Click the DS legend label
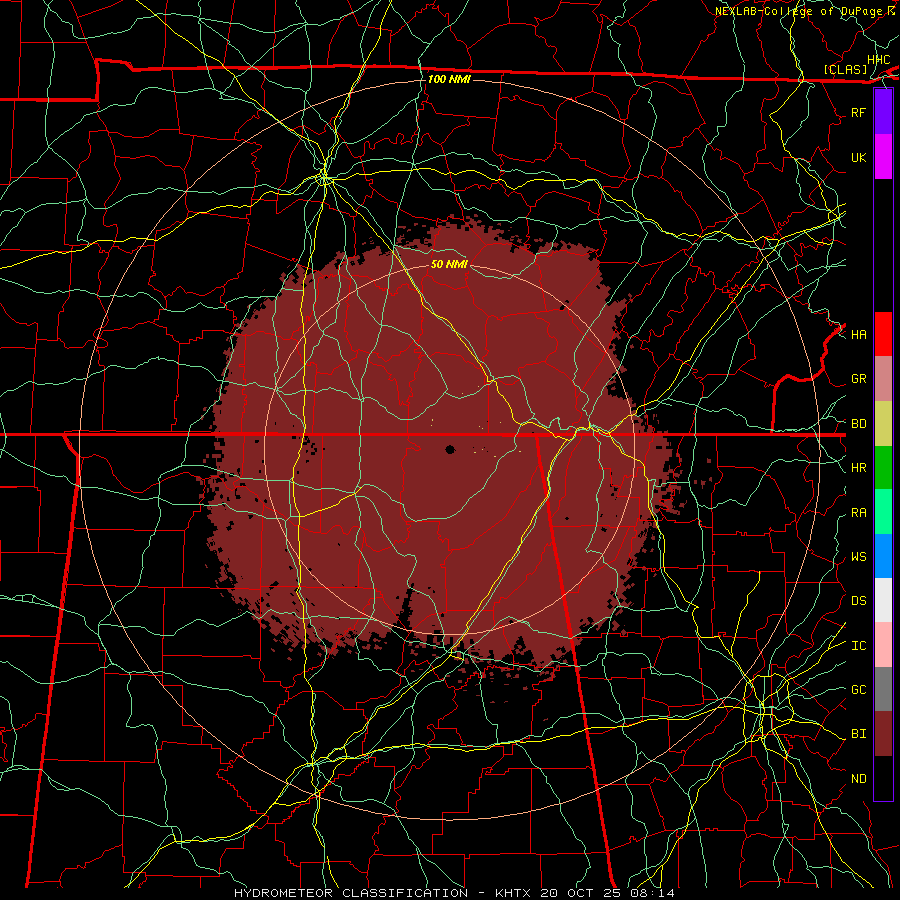900x900 pixels. (859, 600)
